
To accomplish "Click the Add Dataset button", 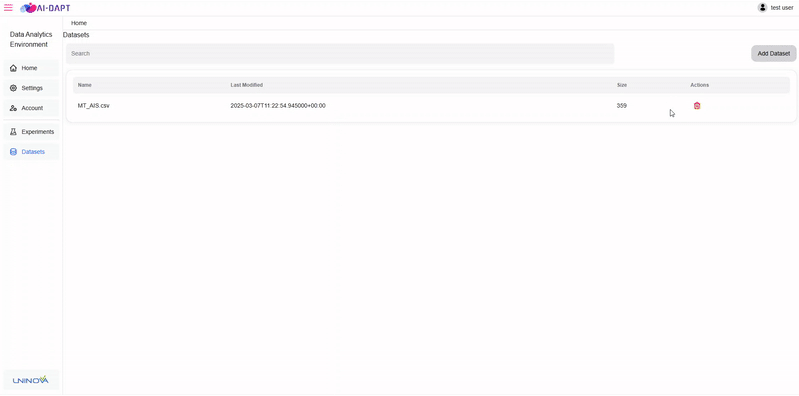I will [774, 54].
